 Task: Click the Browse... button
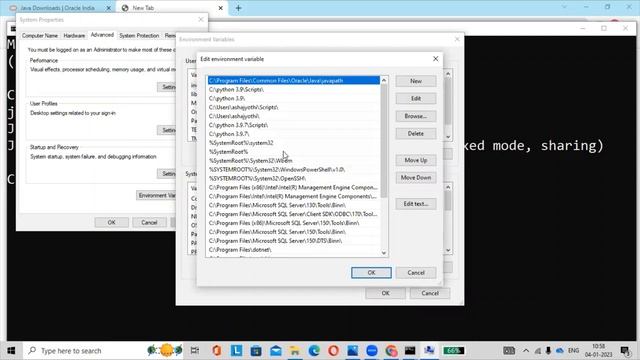[x=416, y=116]
